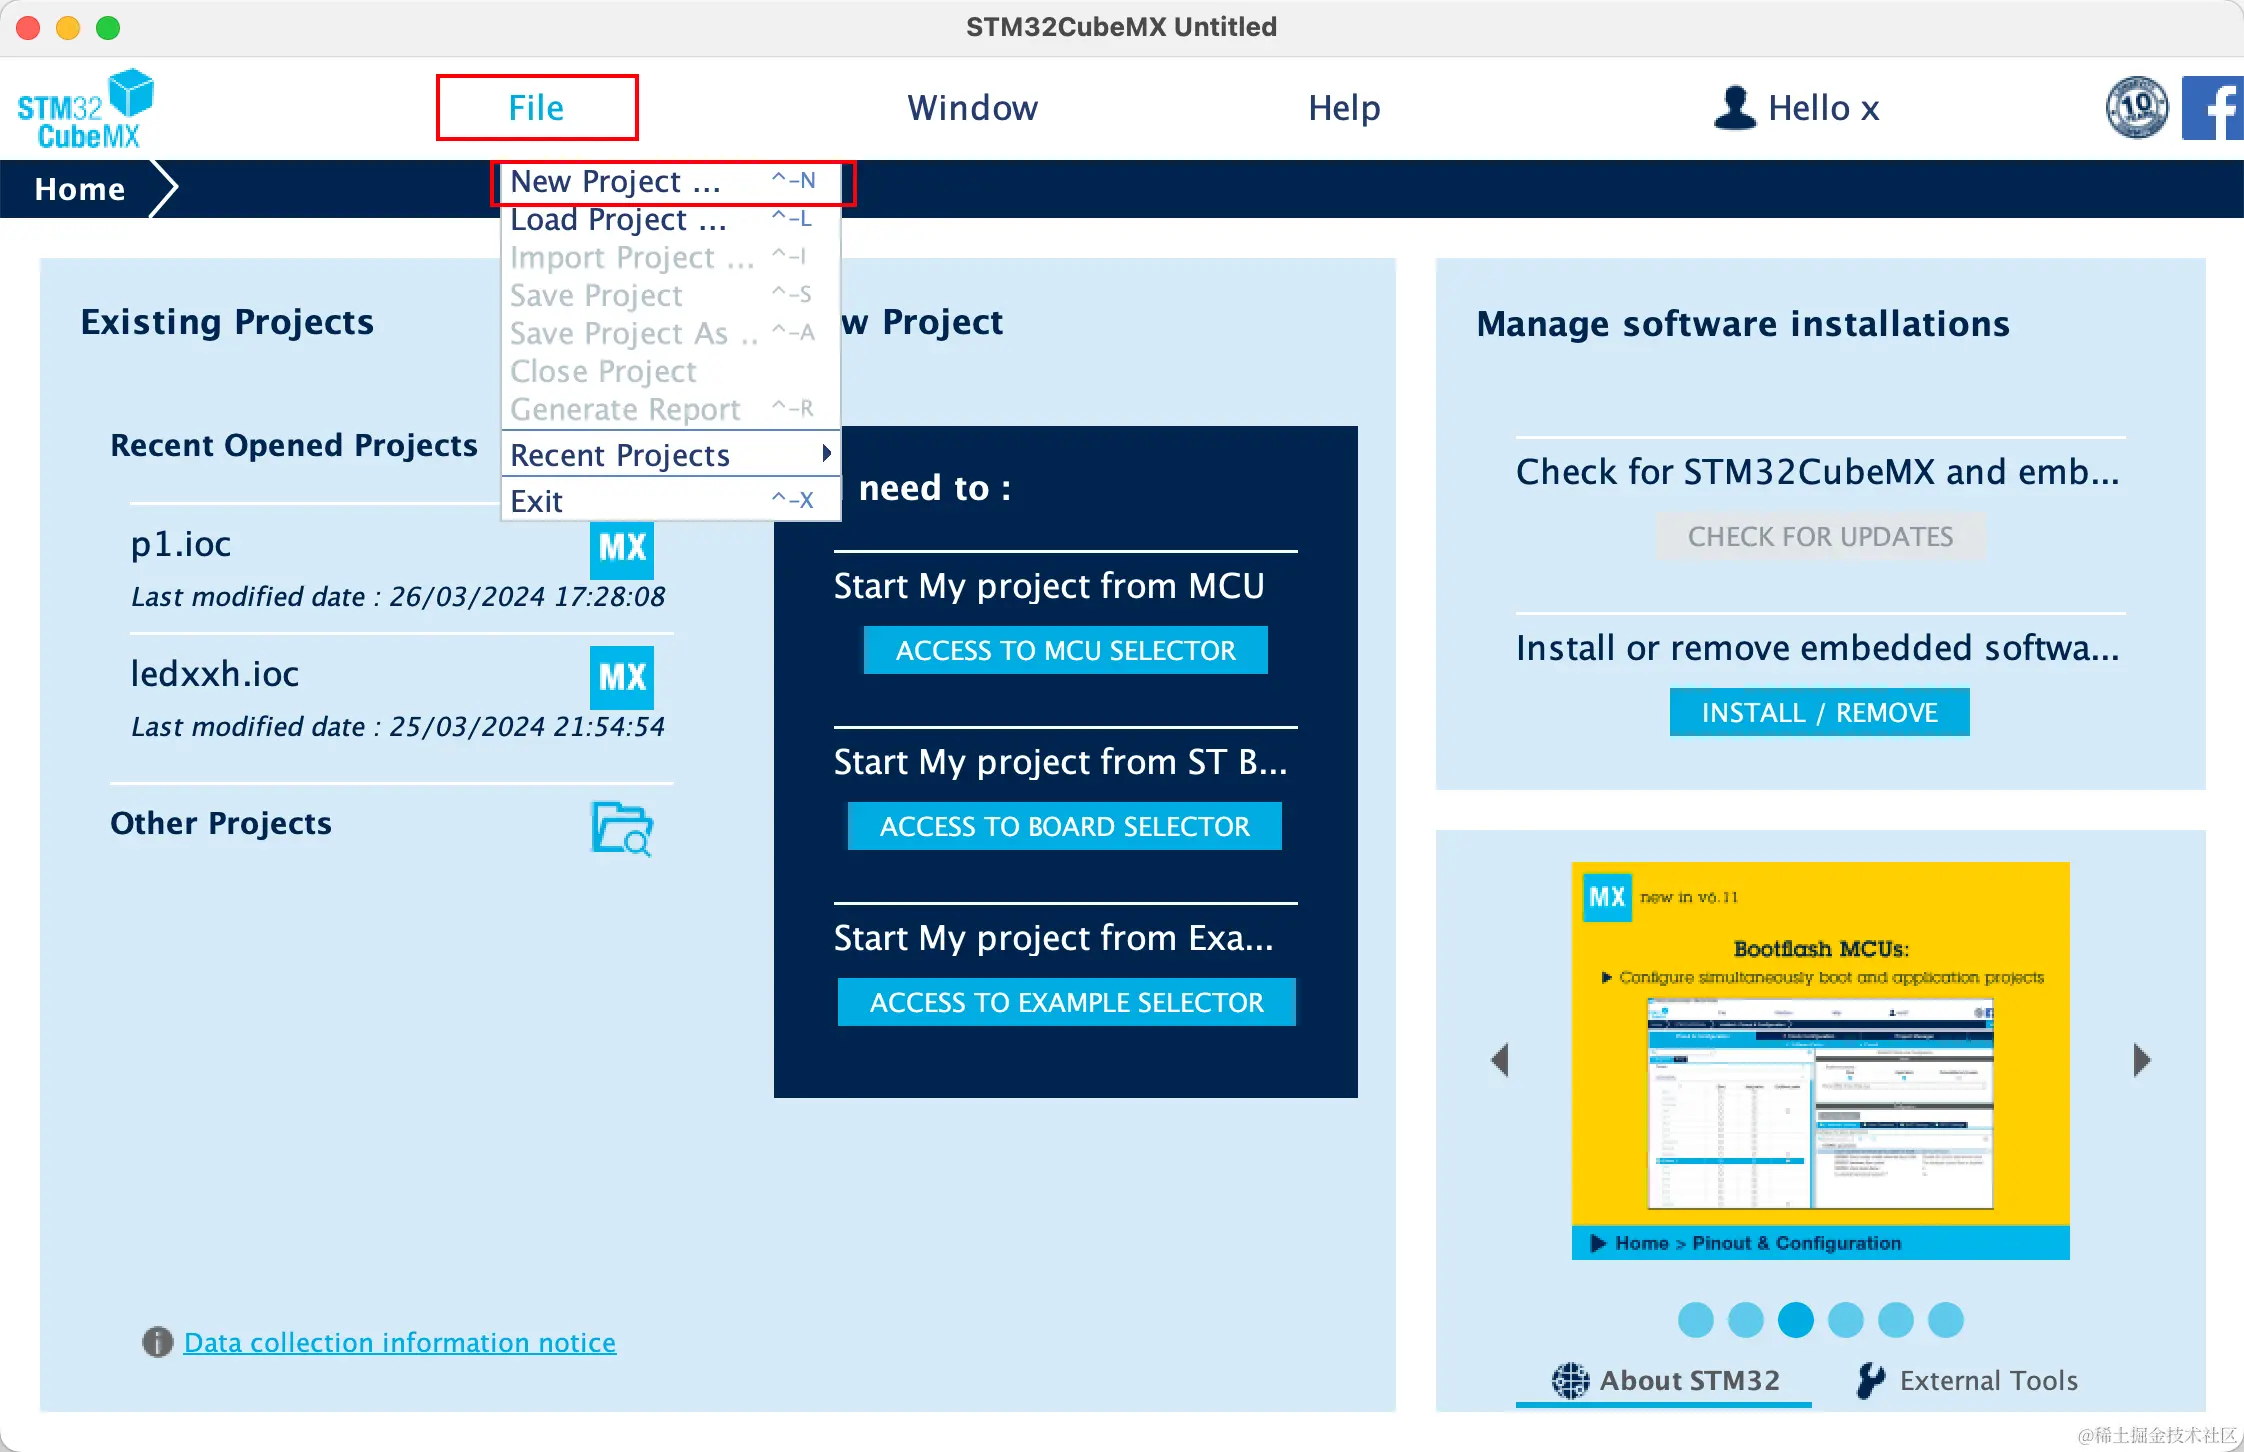
Task: Expand the Recent Projects submenu
Action: pyautogui.click(x=671, y=455)
